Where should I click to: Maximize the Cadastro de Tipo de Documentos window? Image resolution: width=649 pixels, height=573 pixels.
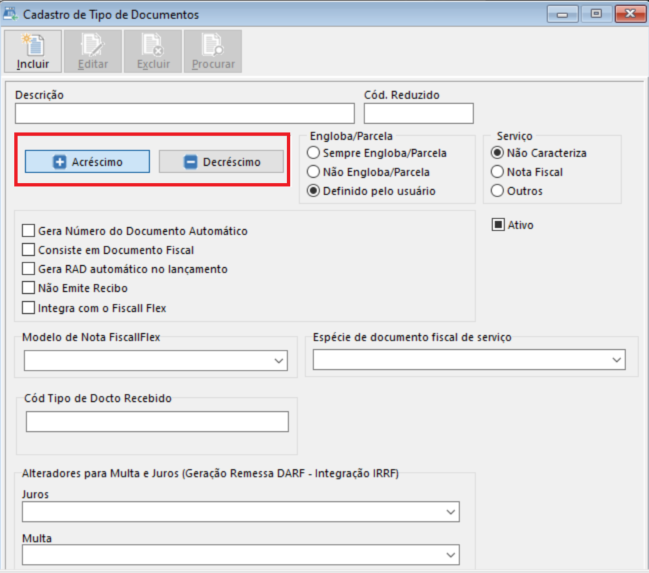click(x=596, y=14)
